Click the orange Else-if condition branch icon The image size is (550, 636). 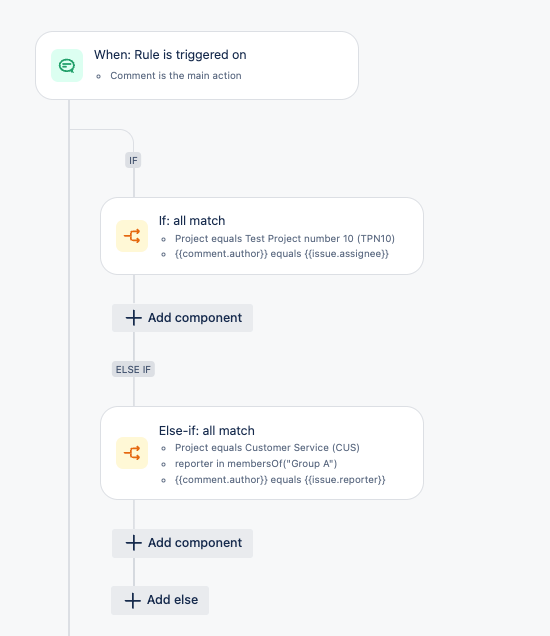click(x=132, y=453)
